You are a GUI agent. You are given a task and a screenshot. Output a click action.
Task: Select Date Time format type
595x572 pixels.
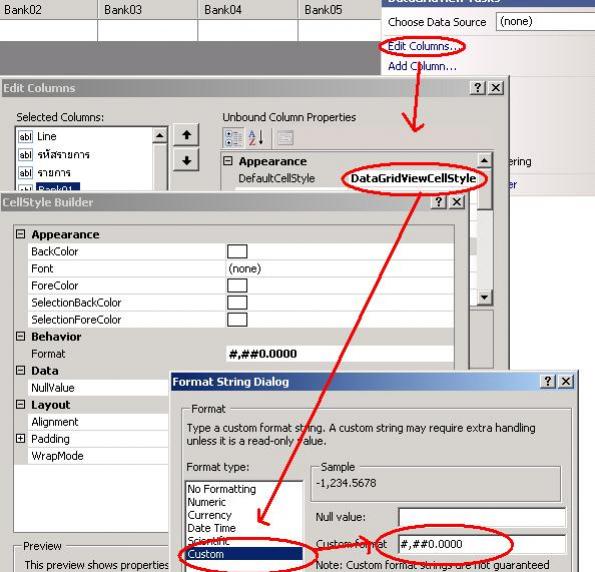211,528
